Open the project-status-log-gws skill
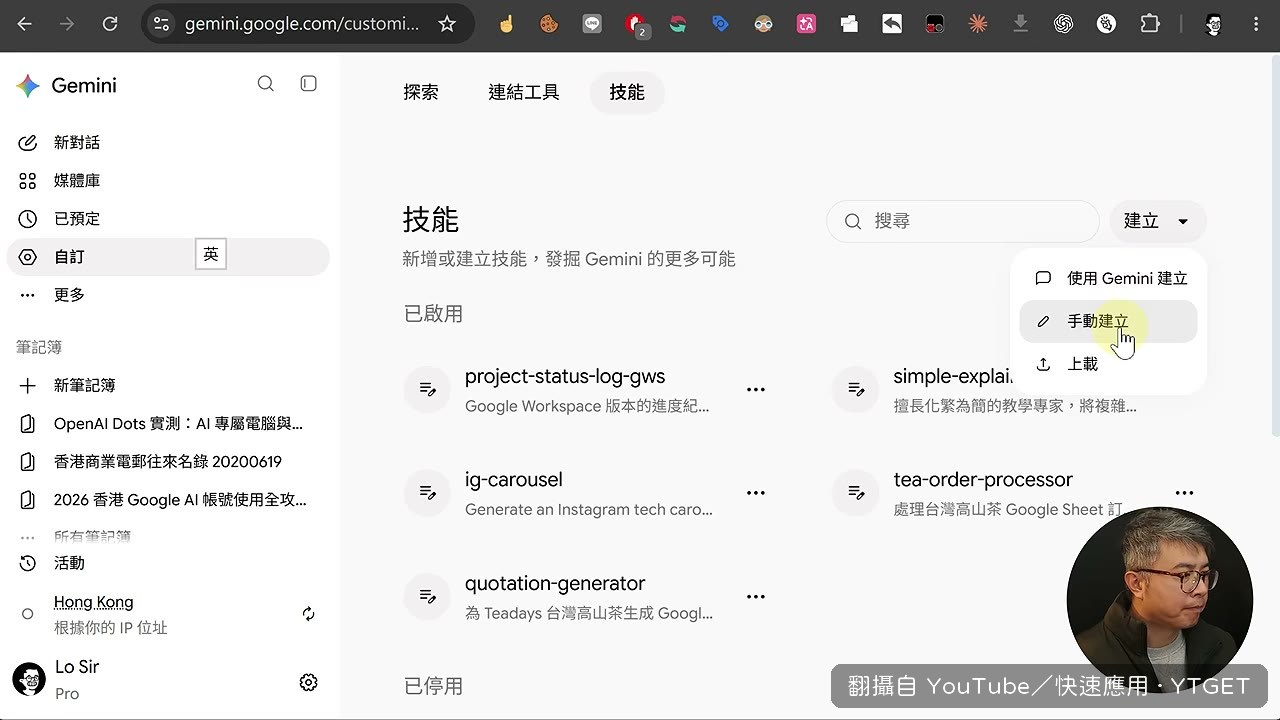Image resolution: width=1280 pixels, height=720 pixels. click(565, 377)
